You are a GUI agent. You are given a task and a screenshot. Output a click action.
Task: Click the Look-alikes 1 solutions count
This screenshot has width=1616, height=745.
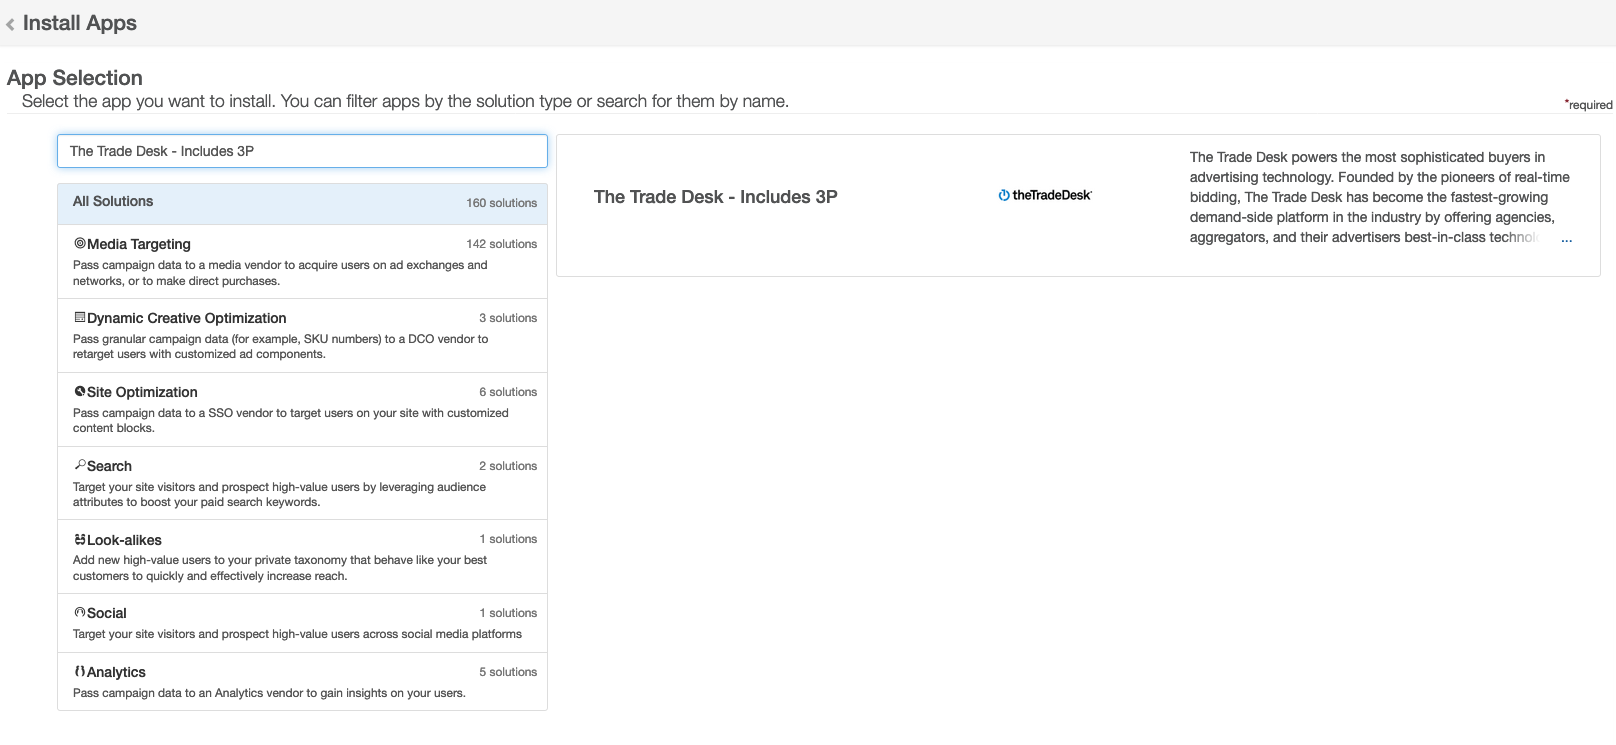(508, 539)
